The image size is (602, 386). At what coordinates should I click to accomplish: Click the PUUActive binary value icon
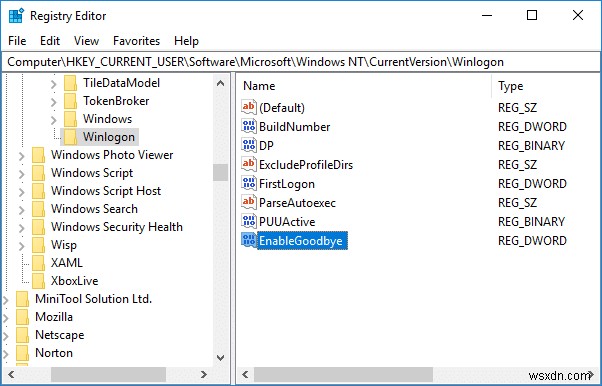coord(249,221)
